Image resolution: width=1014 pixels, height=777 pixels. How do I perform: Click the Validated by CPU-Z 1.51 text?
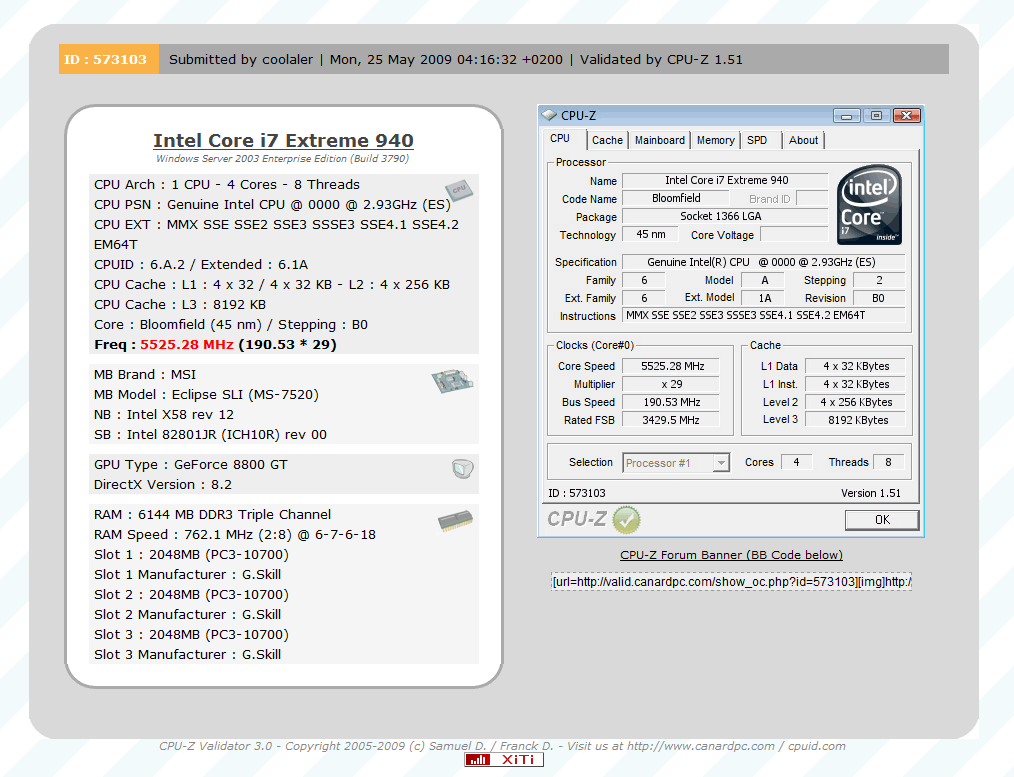tap(661, 59)
